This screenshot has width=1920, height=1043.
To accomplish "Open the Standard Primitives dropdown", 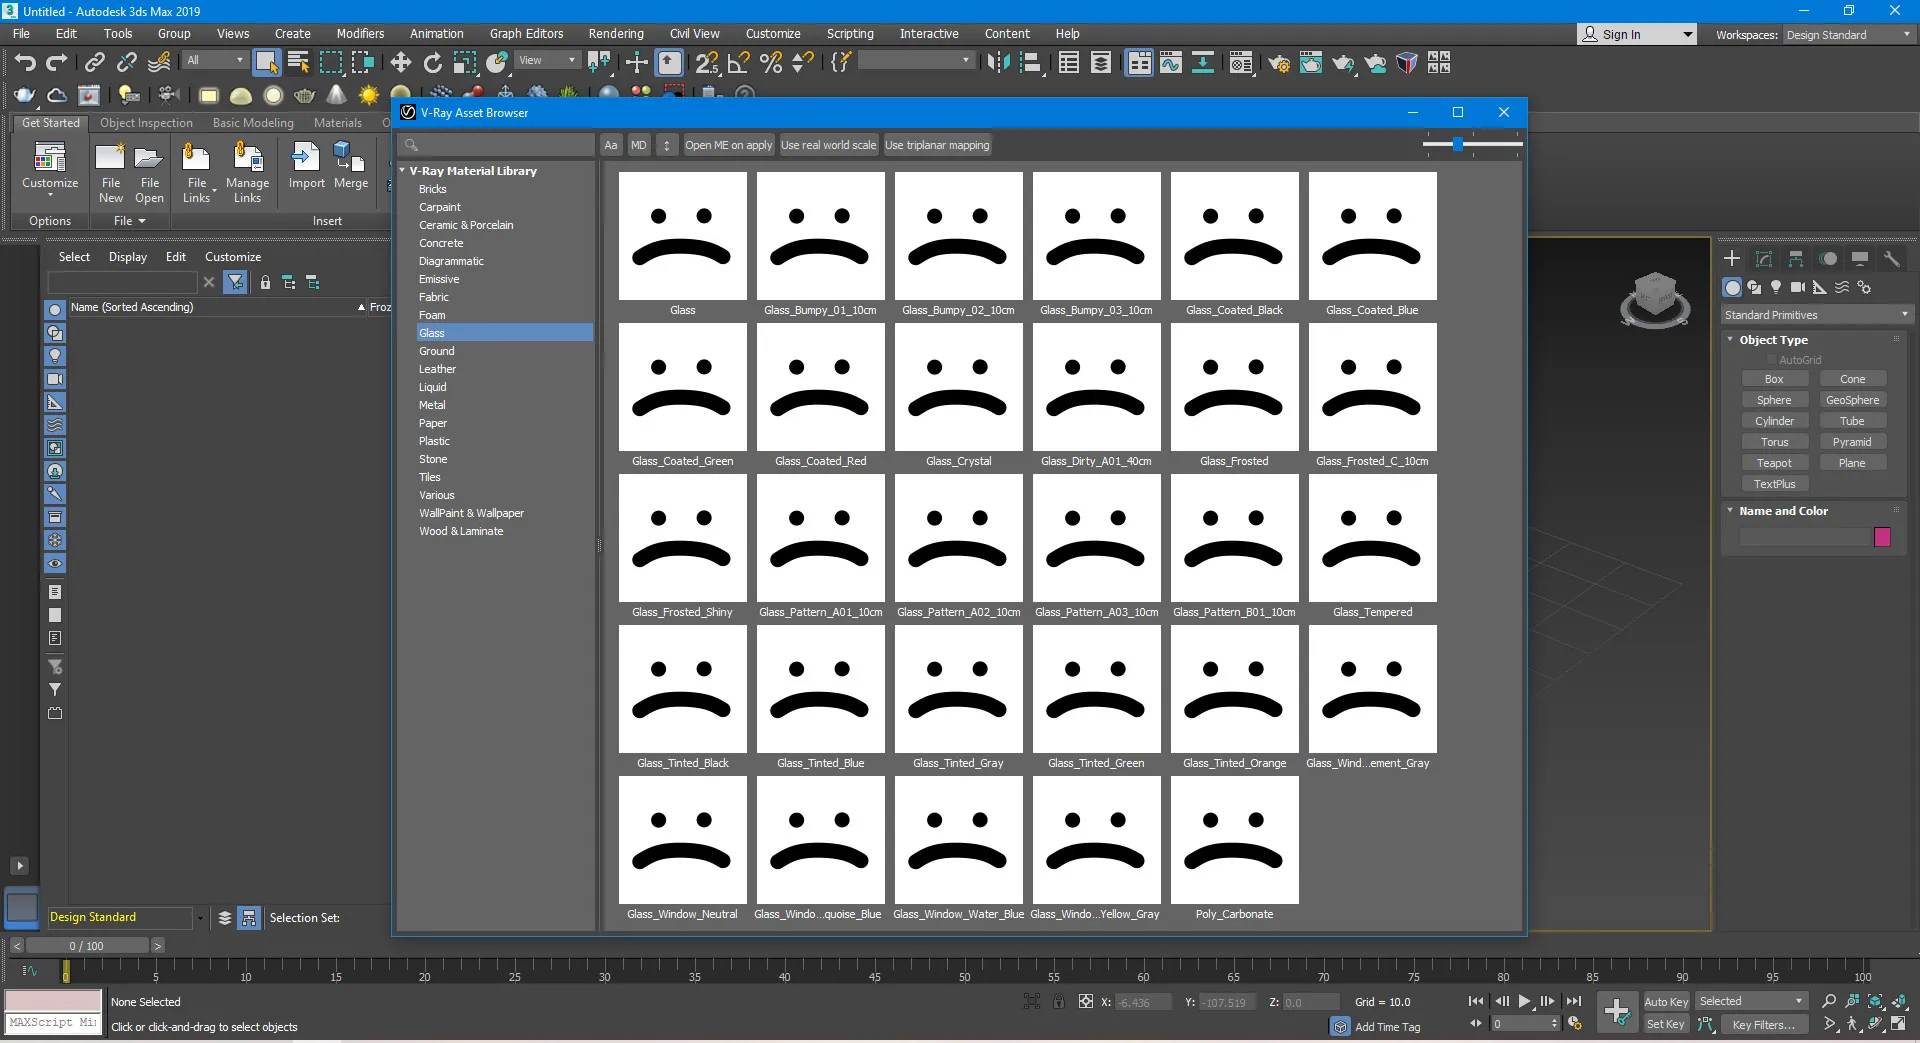I will coord(1816,315).
